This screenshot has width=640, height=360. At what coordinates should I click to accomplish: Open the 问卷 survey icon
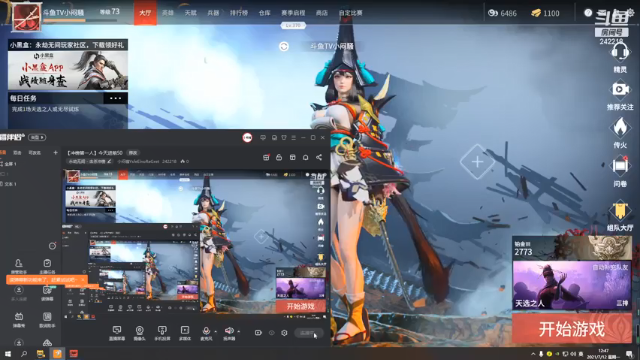(620, 166)
